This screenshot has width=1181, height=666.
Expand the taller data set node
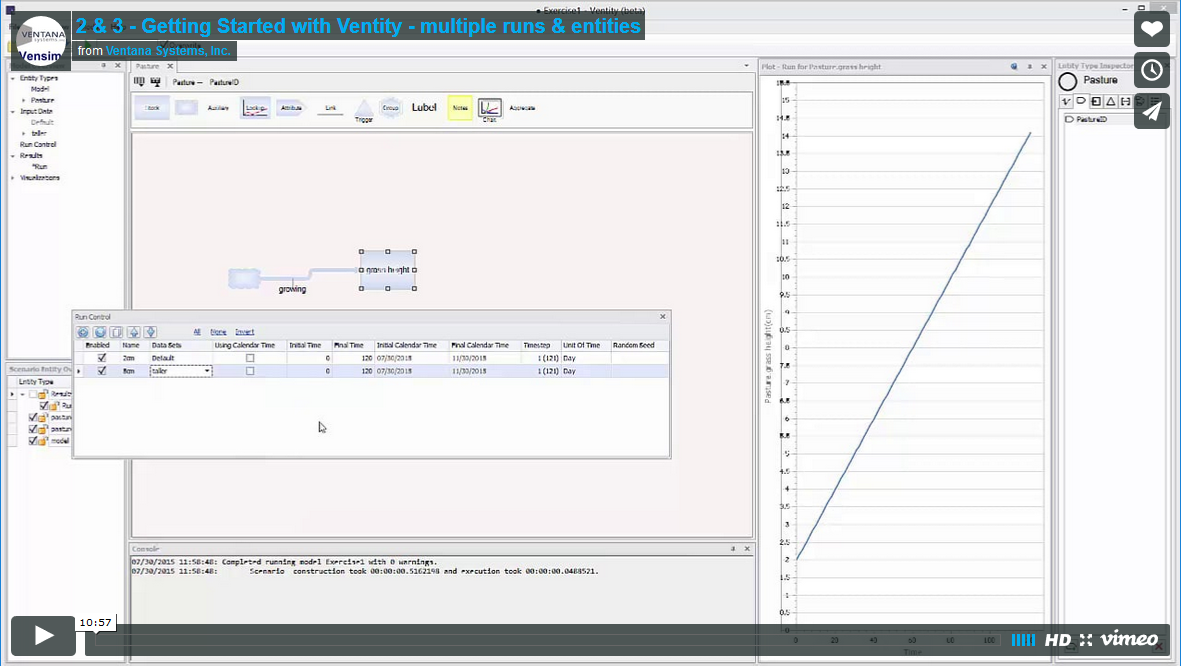(x=23, y=133)
